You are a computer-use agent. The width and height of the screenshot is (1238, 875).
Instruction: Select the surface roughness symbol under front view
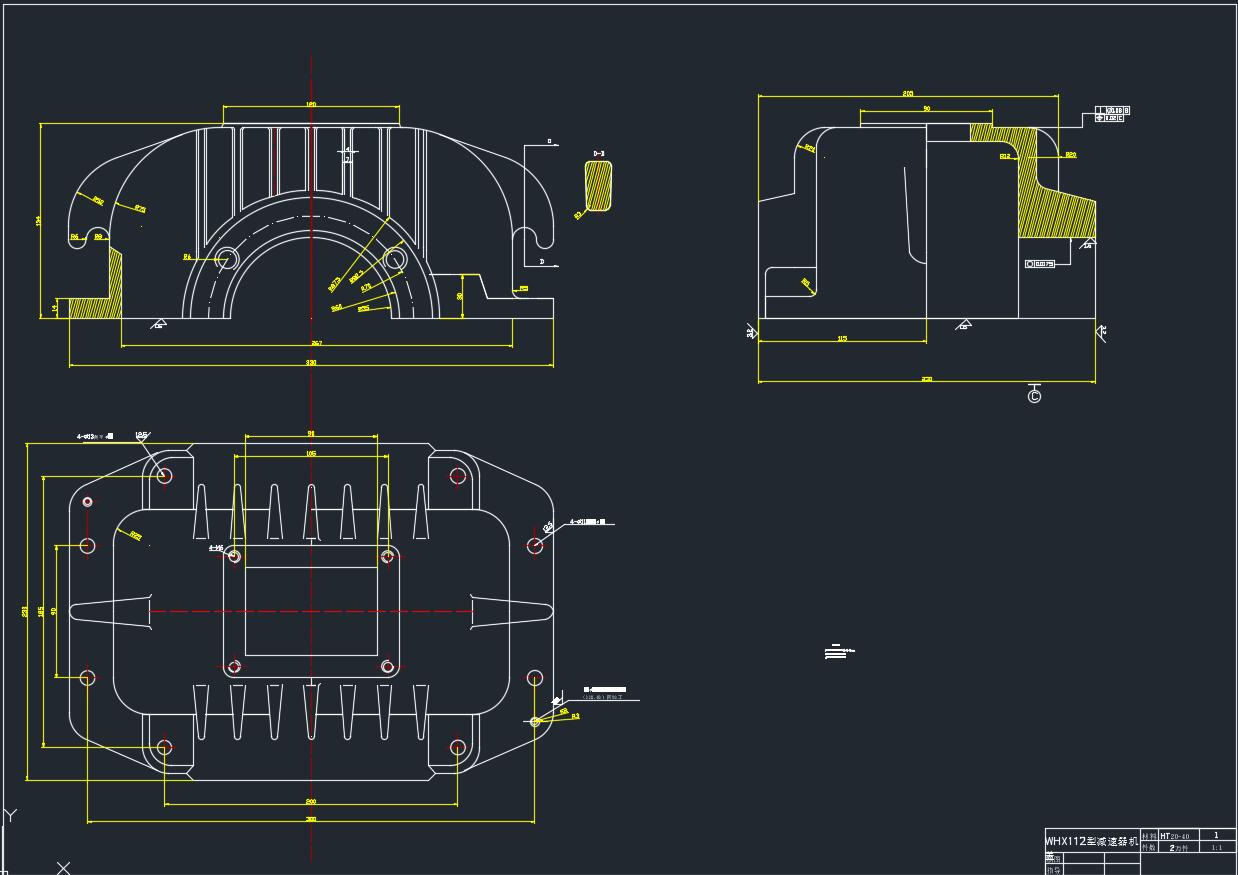(158, 323)
